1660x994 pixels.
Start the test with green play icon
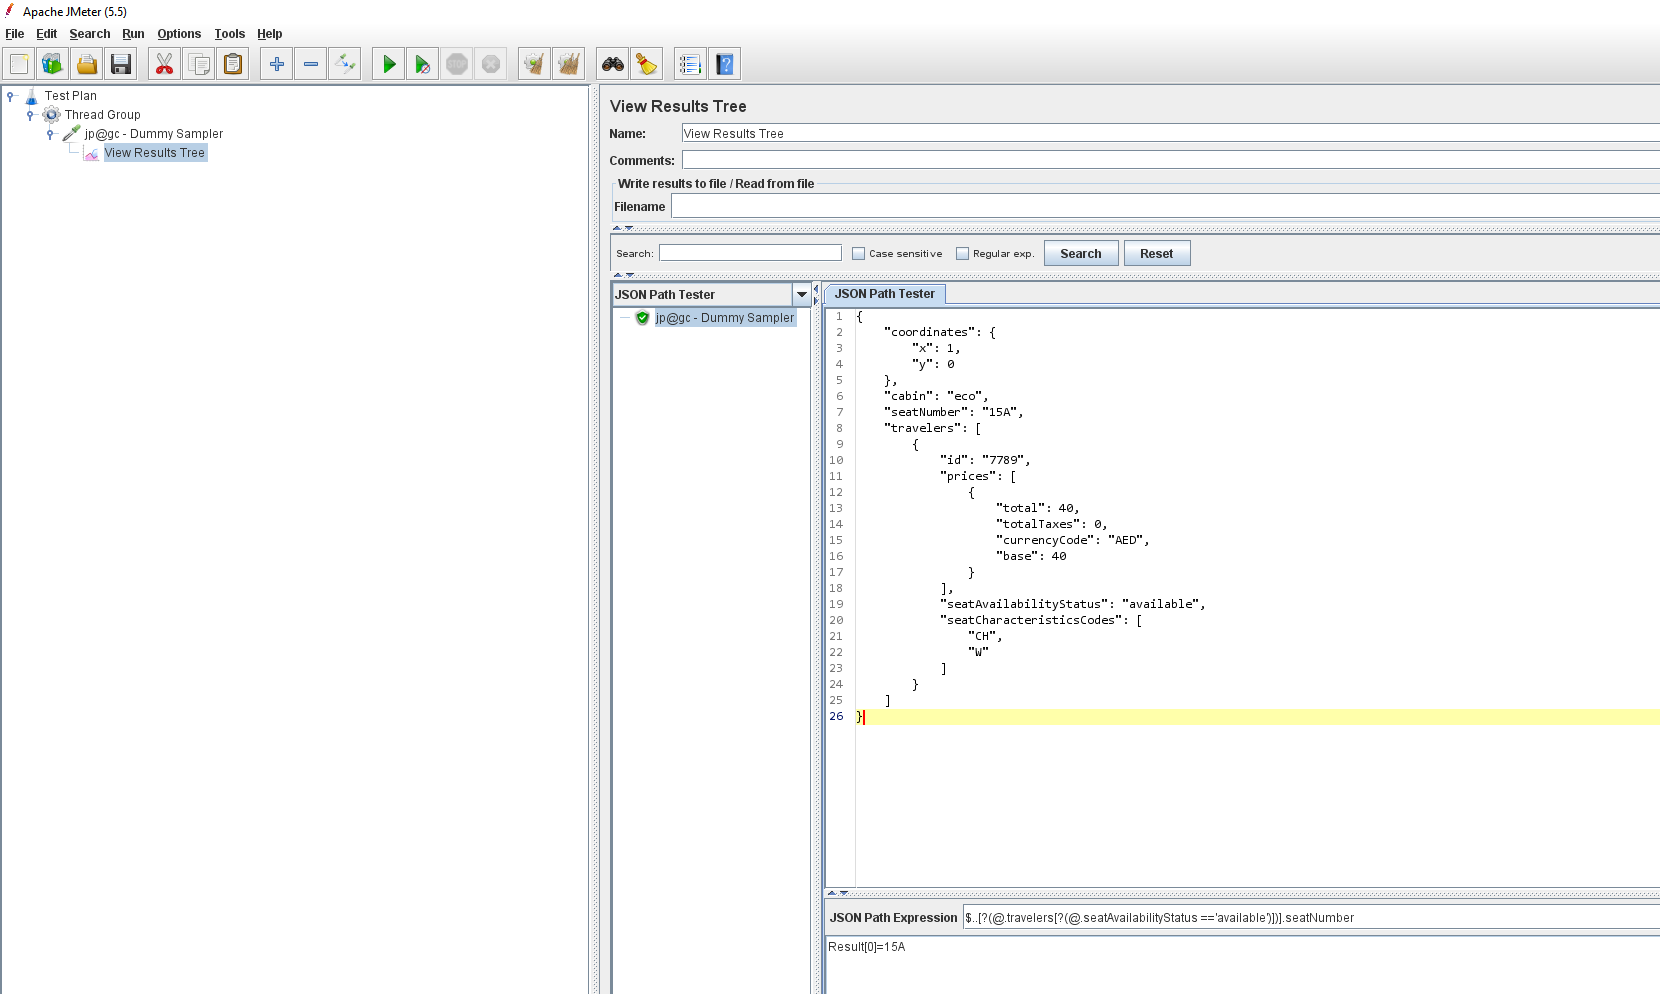pos(389,64)
